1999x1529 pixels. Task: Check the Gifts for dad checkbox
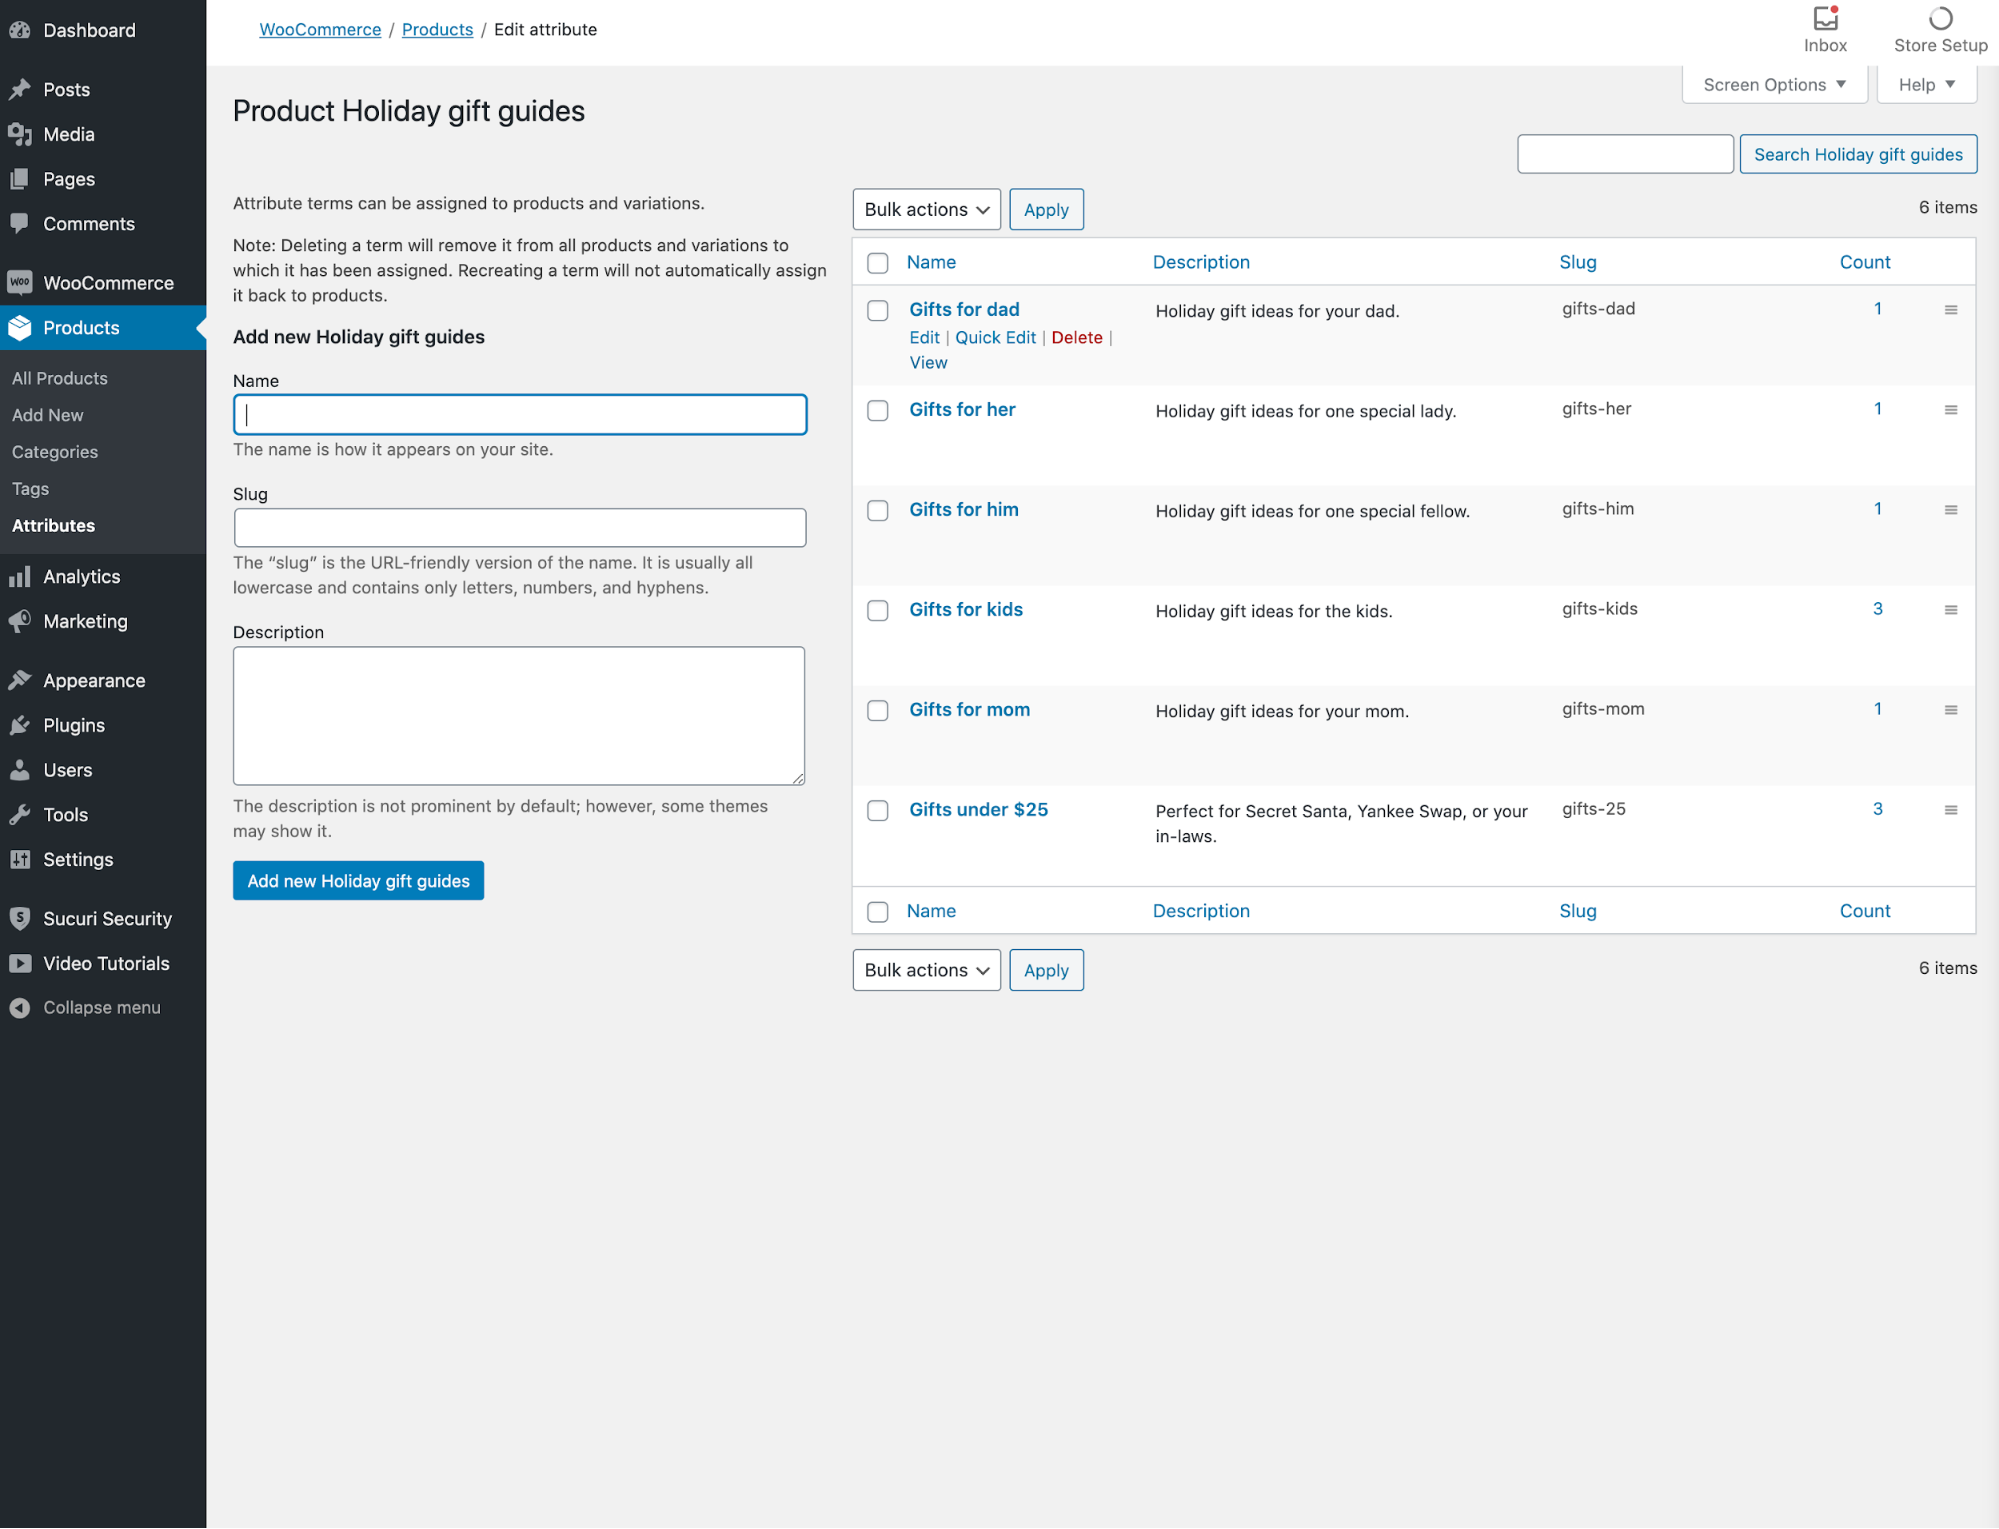click(x=877, y=310)
